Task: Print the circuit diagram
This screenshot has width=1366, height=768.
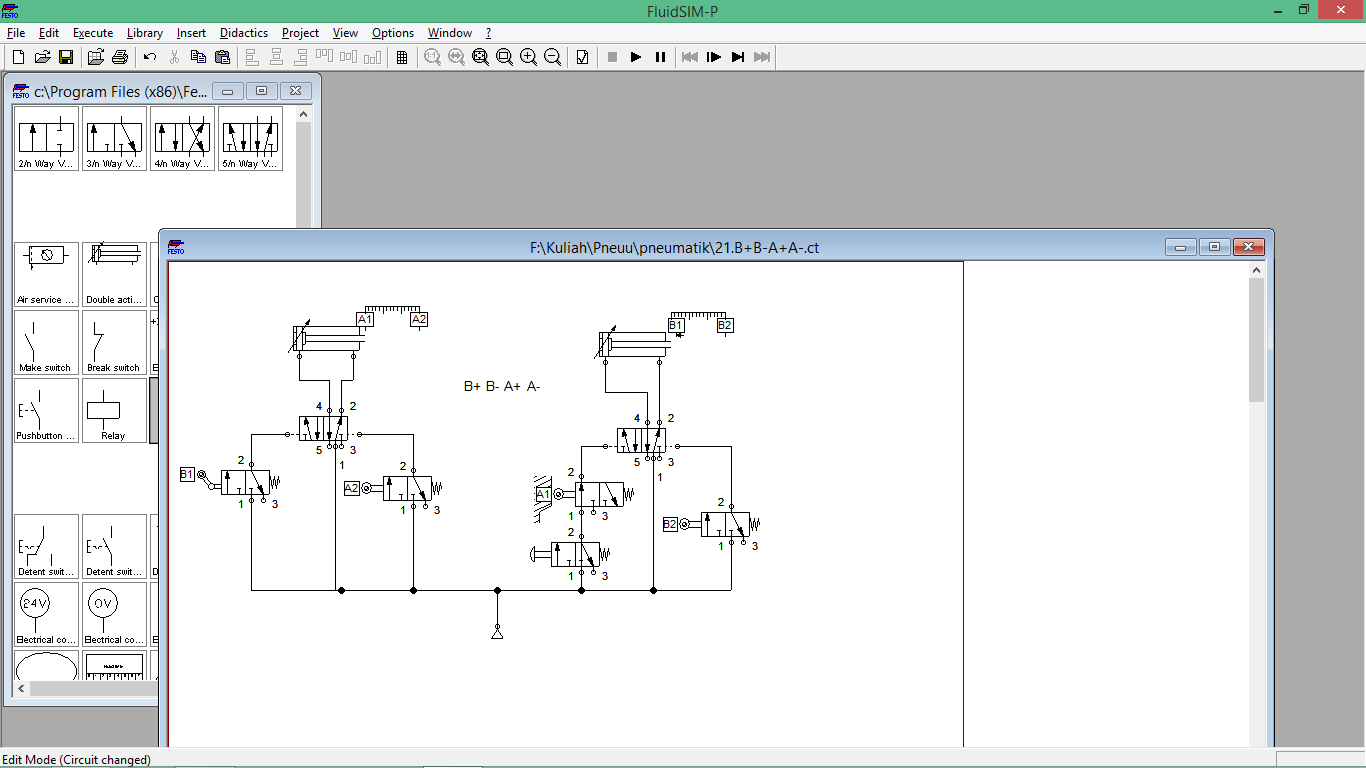Action: (x=120, y=57)
